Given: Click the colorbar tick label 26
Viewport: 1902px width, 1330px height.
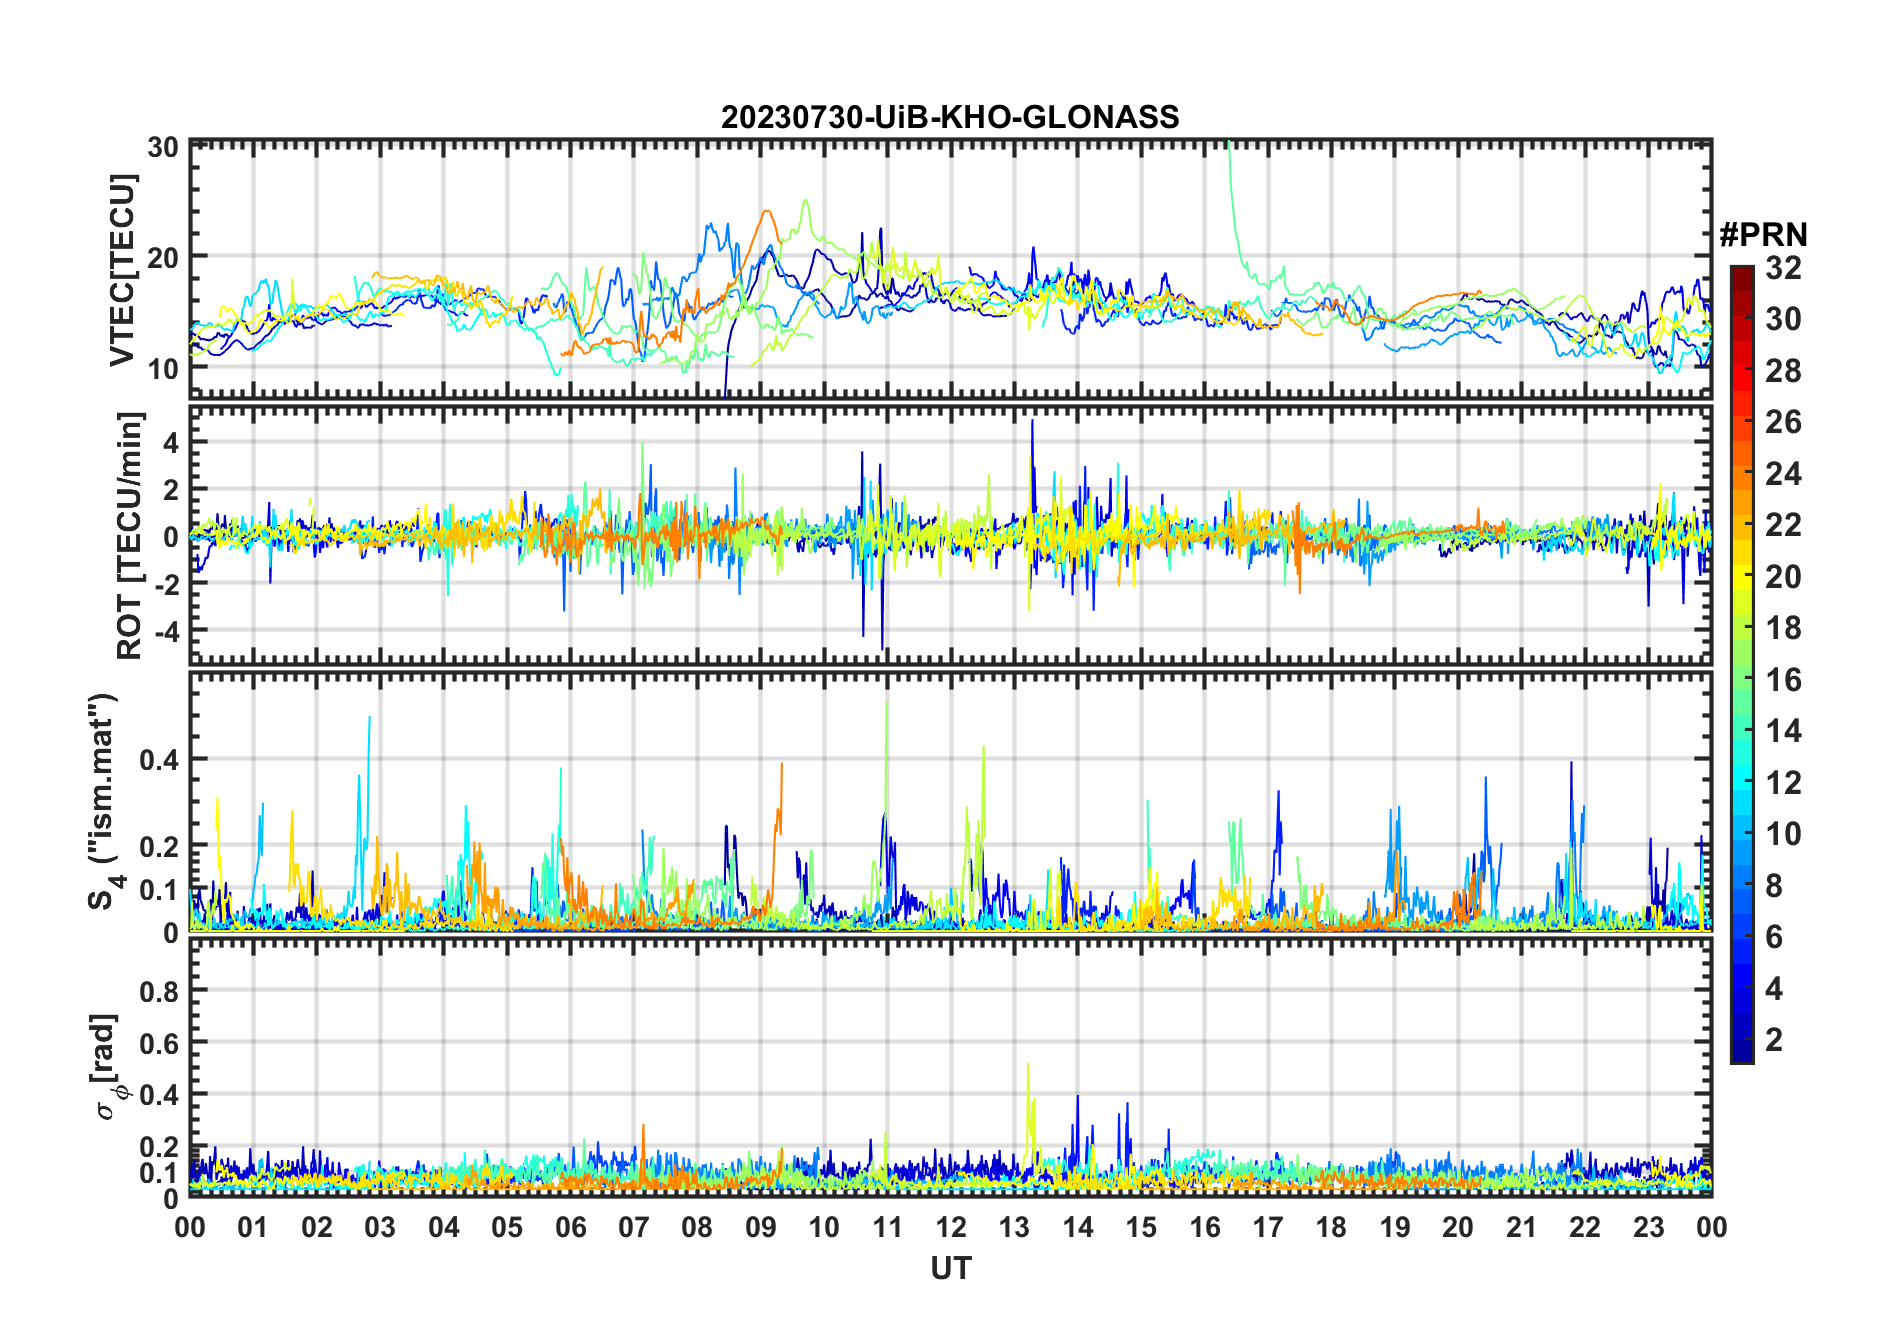Looking at the screenshot, I should pos(1783,422).
